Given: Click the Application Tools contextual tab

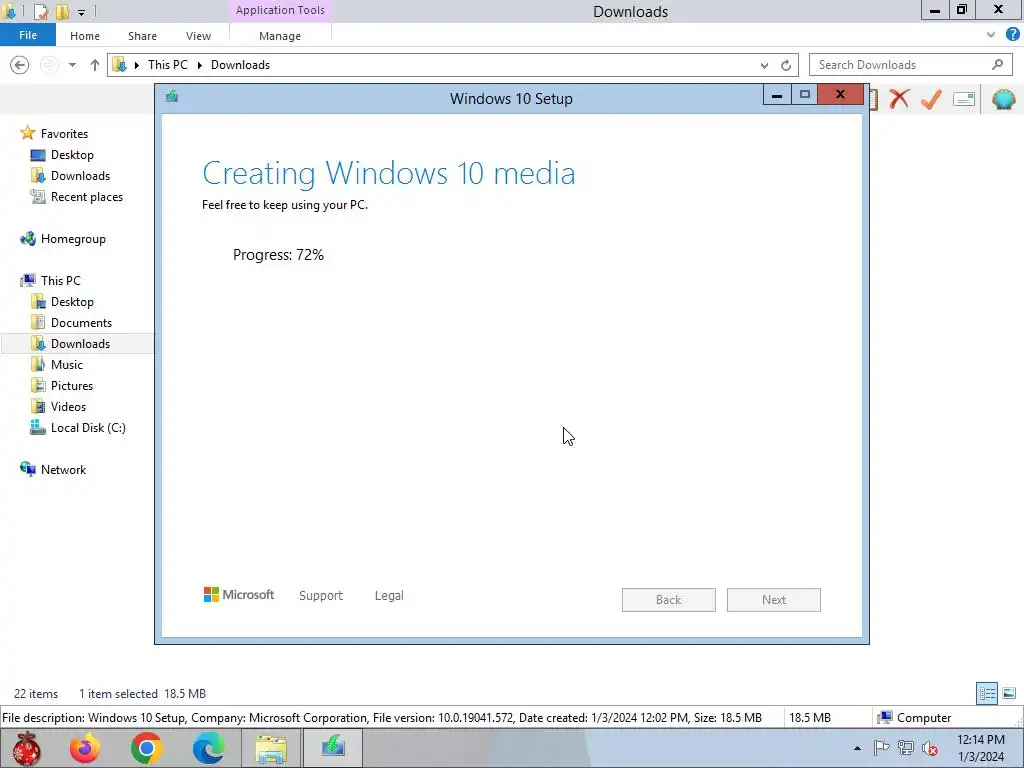Looking at the screenshot, I should (280, 10).
